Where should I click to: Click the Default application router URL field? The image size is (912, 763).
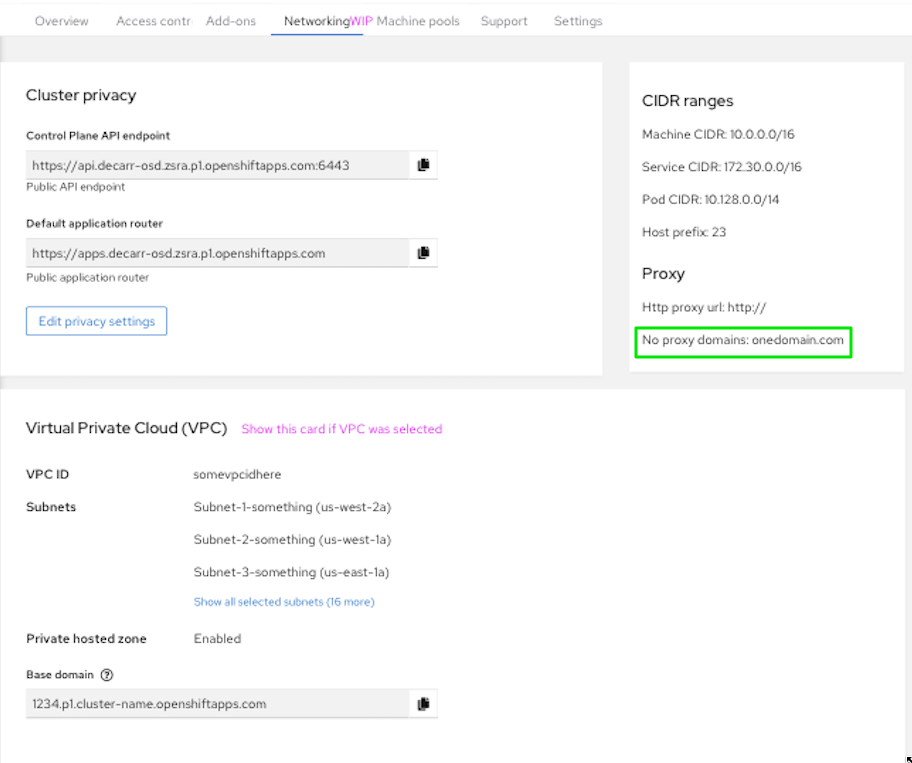pos(217,253)
